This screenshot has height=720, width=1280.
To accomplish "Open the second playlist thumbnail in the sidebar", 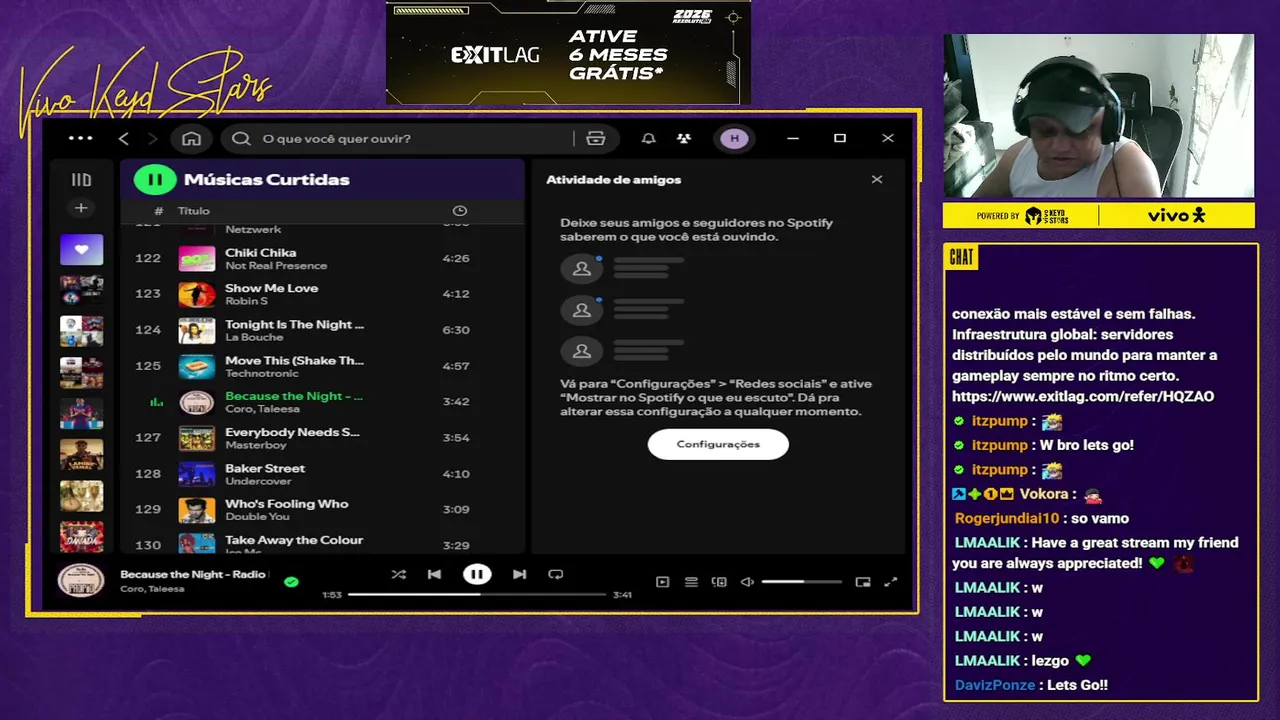I will coord(81,290).
